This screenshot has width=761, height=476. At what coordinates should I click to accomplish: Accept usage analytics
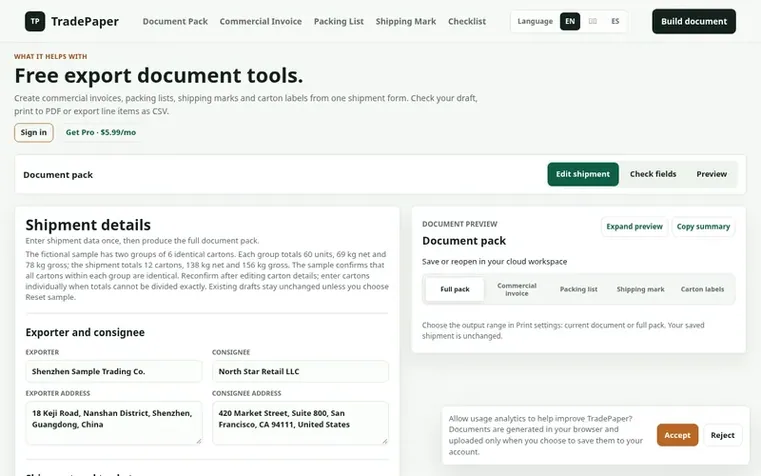pyautogui.click(x=677, y=435)
